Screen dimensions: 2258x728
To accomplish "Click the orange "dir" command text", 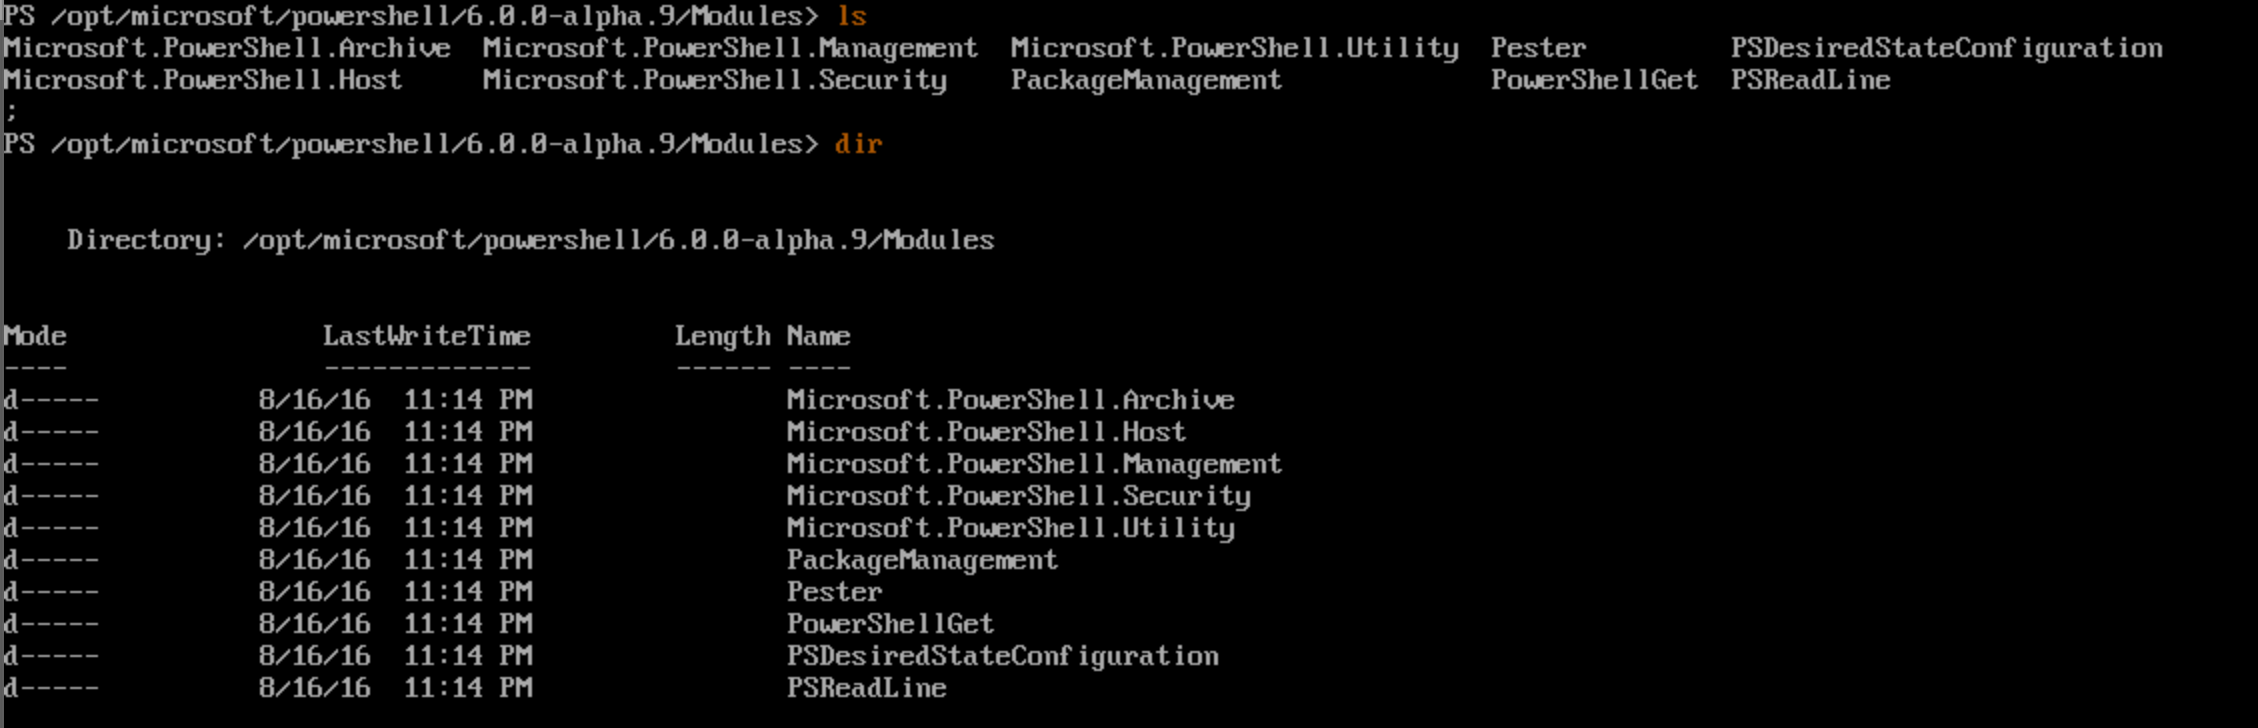I will 858,144.
